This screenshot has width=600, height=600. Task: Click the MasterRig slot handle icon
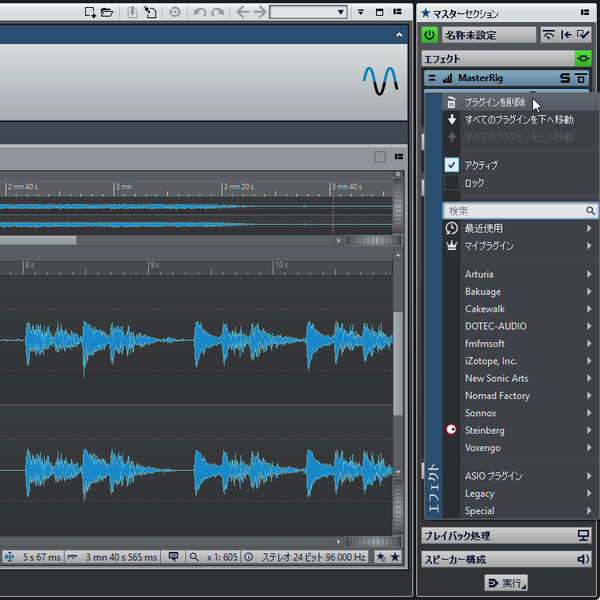tap(432, 78)
